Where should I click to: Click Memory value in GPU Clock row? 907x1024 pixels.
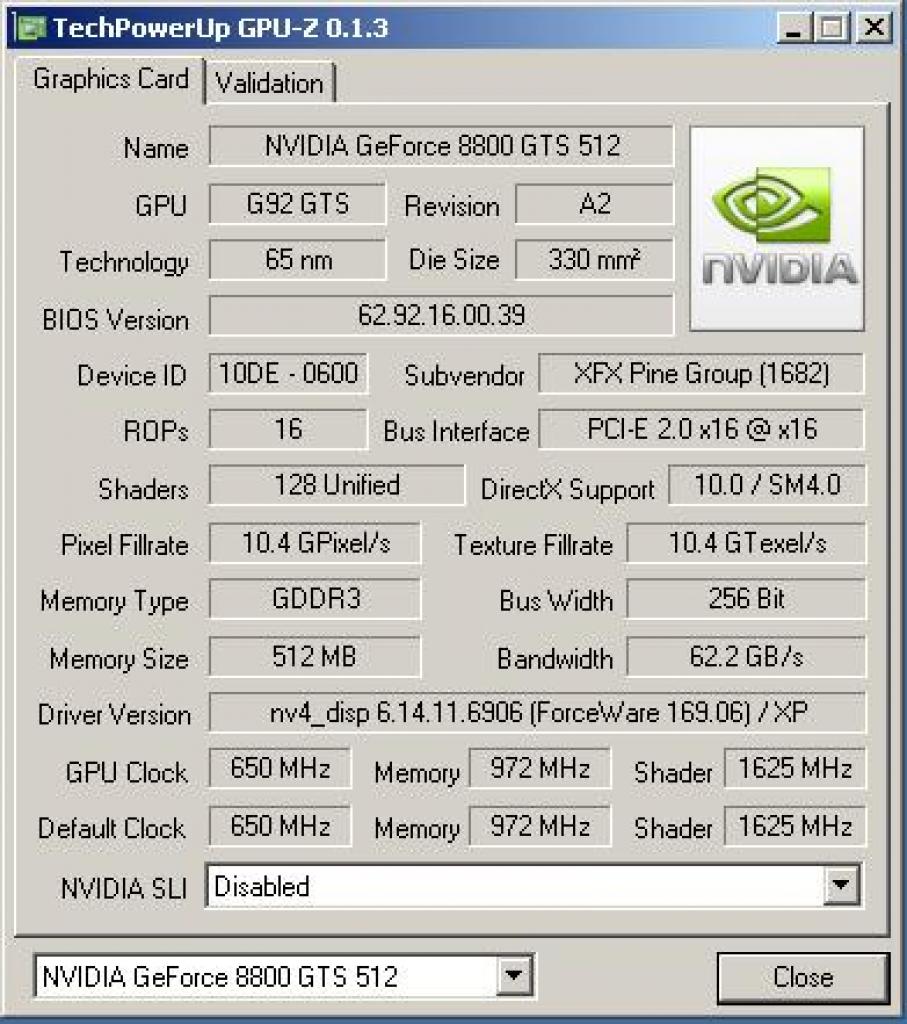coord(540,769)
